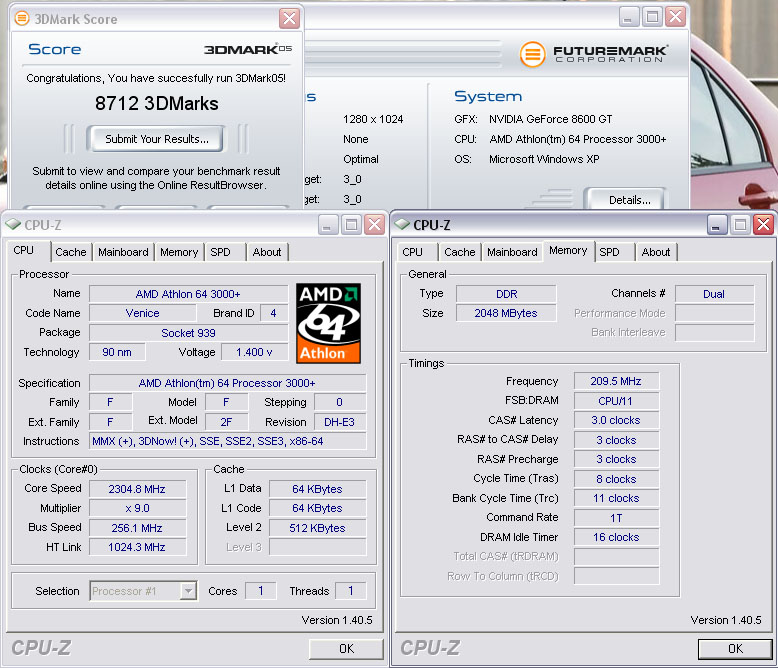This screenshot has width=778, height=668.
Task: Close the left CPU-Z window
Action: click(x=375, y=225)
